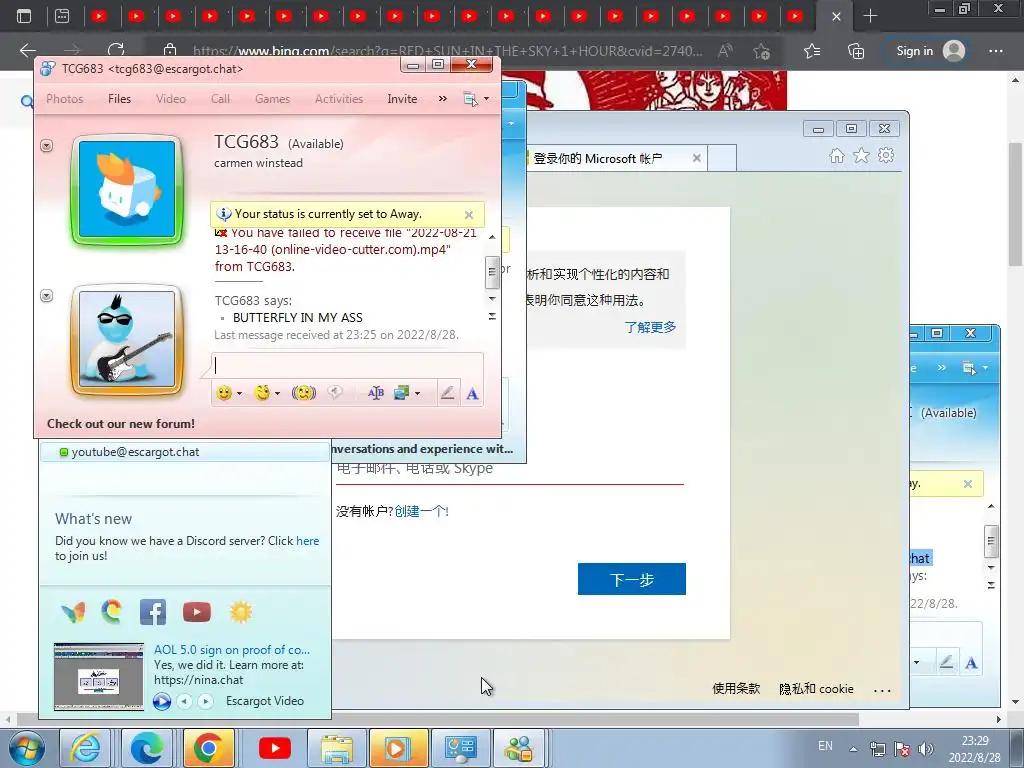The height and width of the screenshot is (768, 1024).
Task: Open the wink dropdown arrow
Action: point(278,394)
